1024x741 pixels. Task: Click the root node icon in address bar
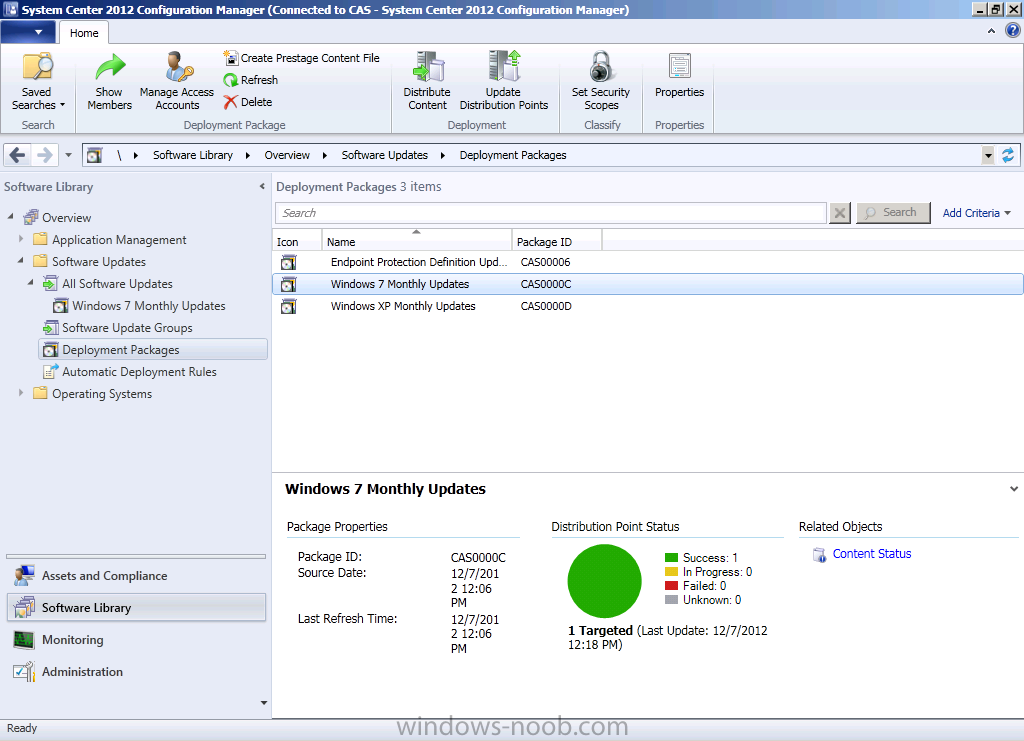(x=95, y=155)
